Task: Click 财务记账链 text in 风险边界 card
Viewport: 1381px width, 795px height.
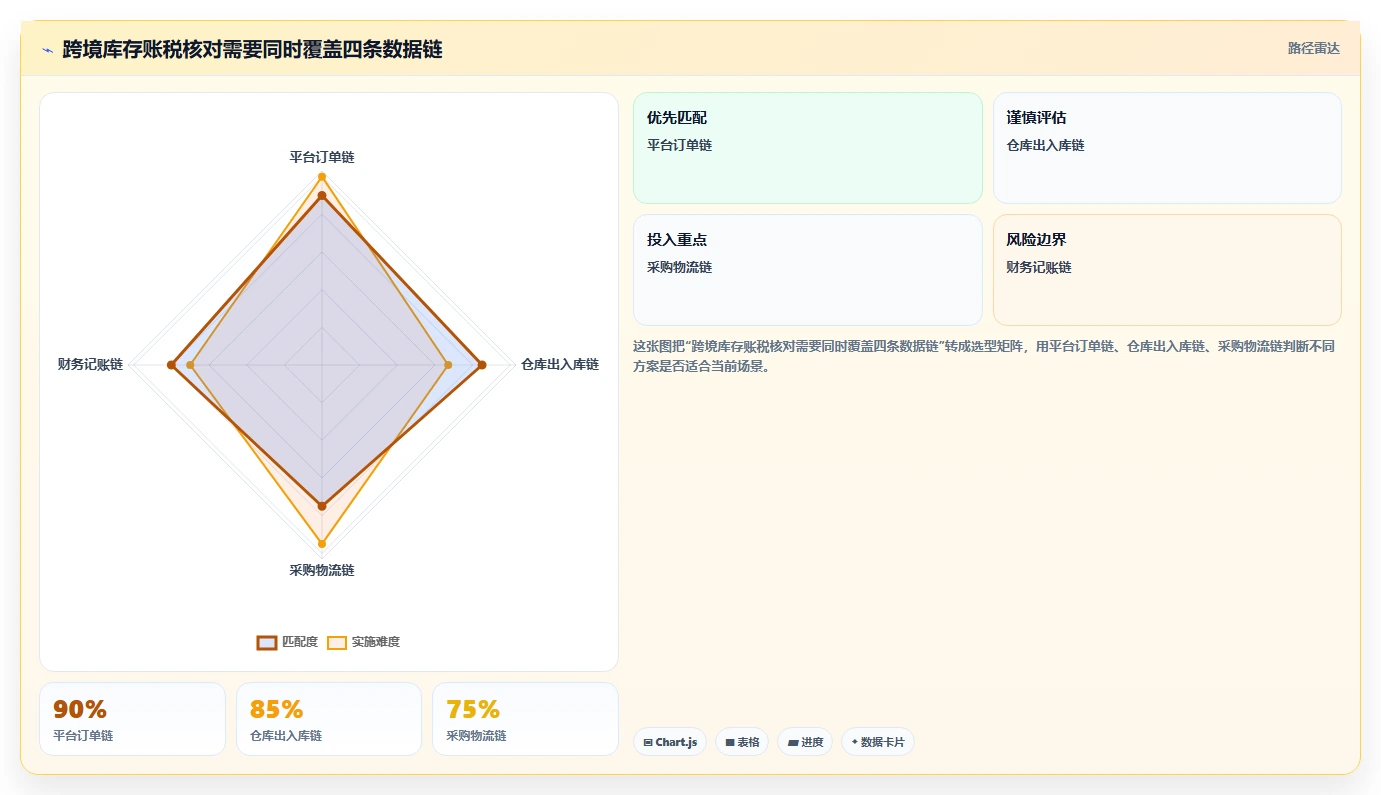Action: pos(1039,267)
